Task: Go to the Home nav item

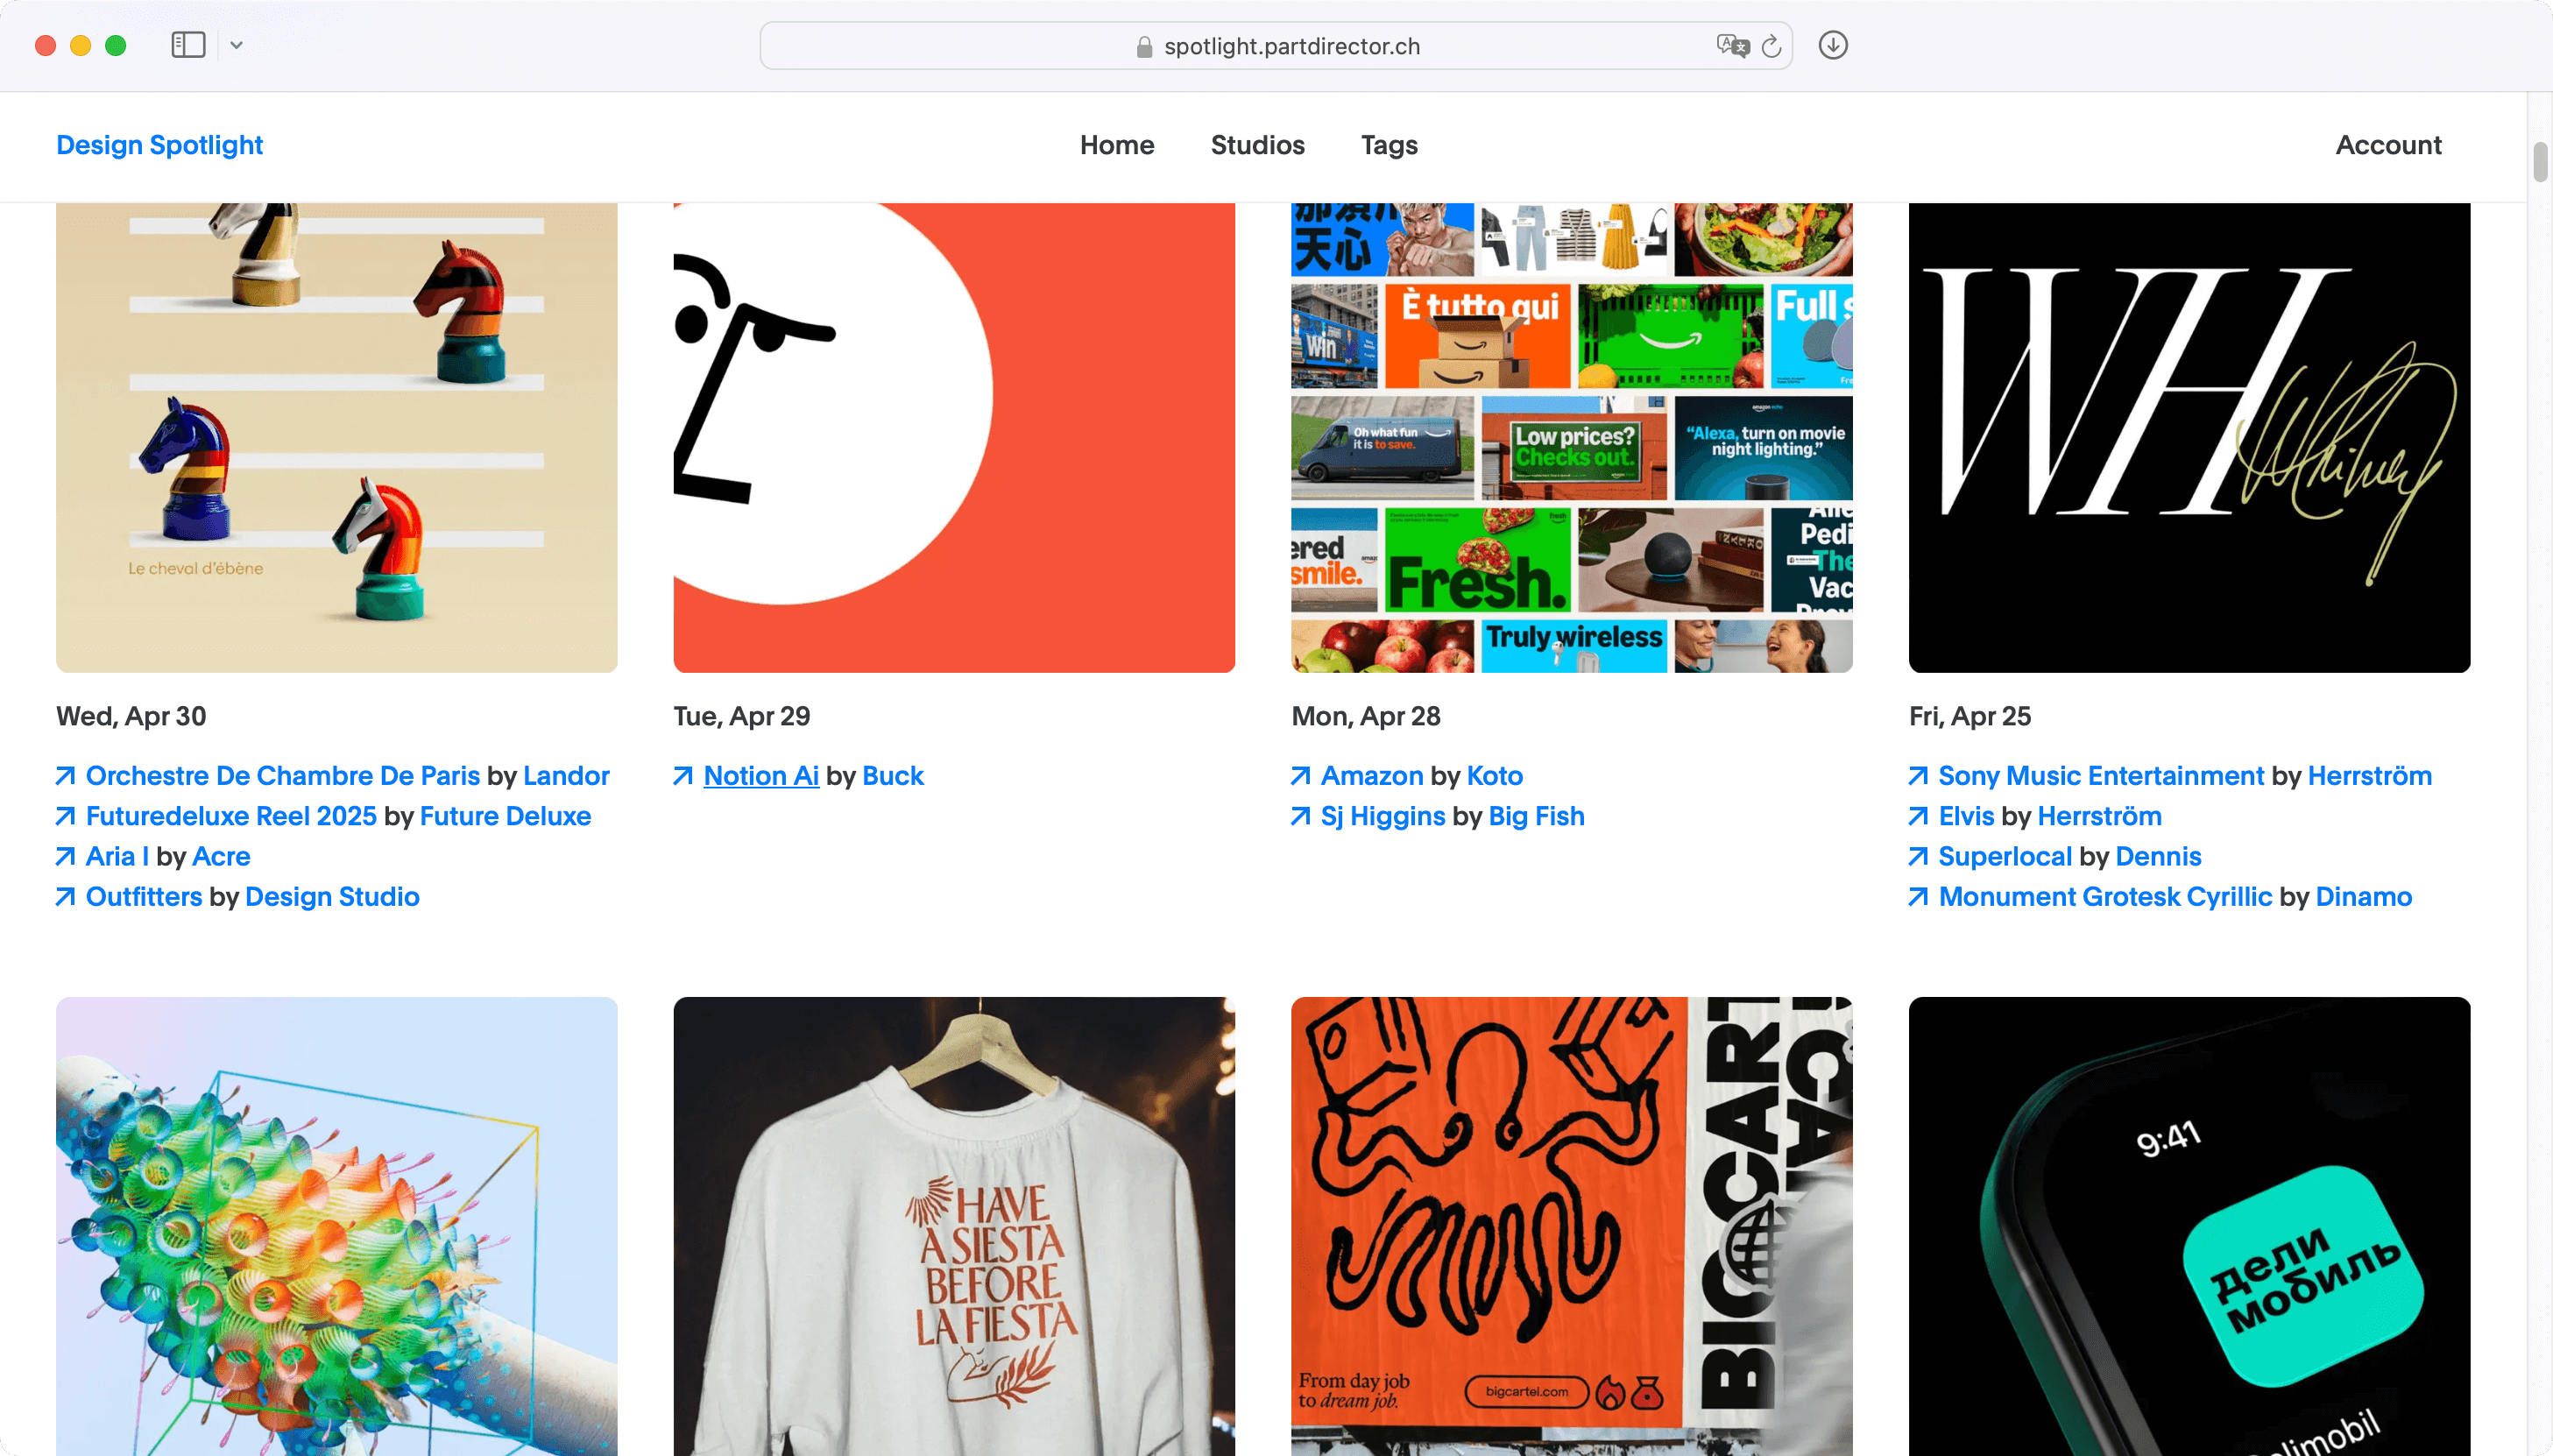Action: click(x=1116, y=145)
